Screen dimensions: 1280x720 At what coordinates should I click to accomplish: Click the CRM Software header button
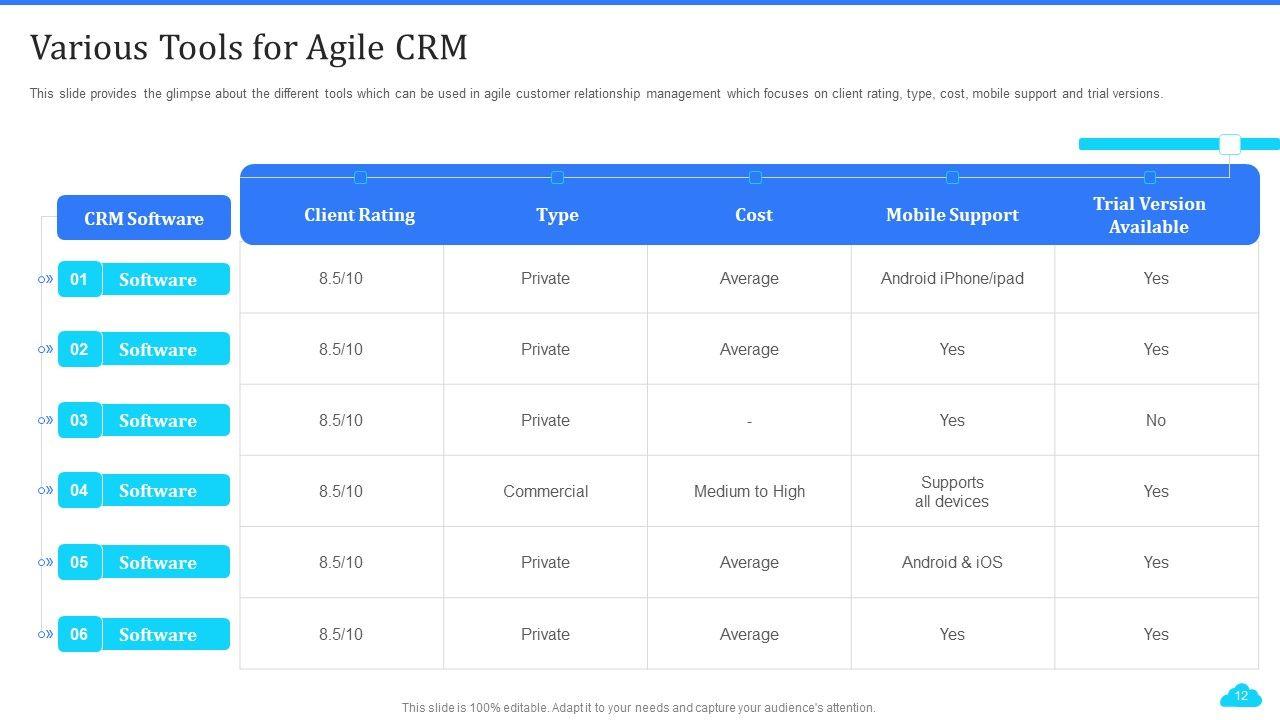click(144, 218)
